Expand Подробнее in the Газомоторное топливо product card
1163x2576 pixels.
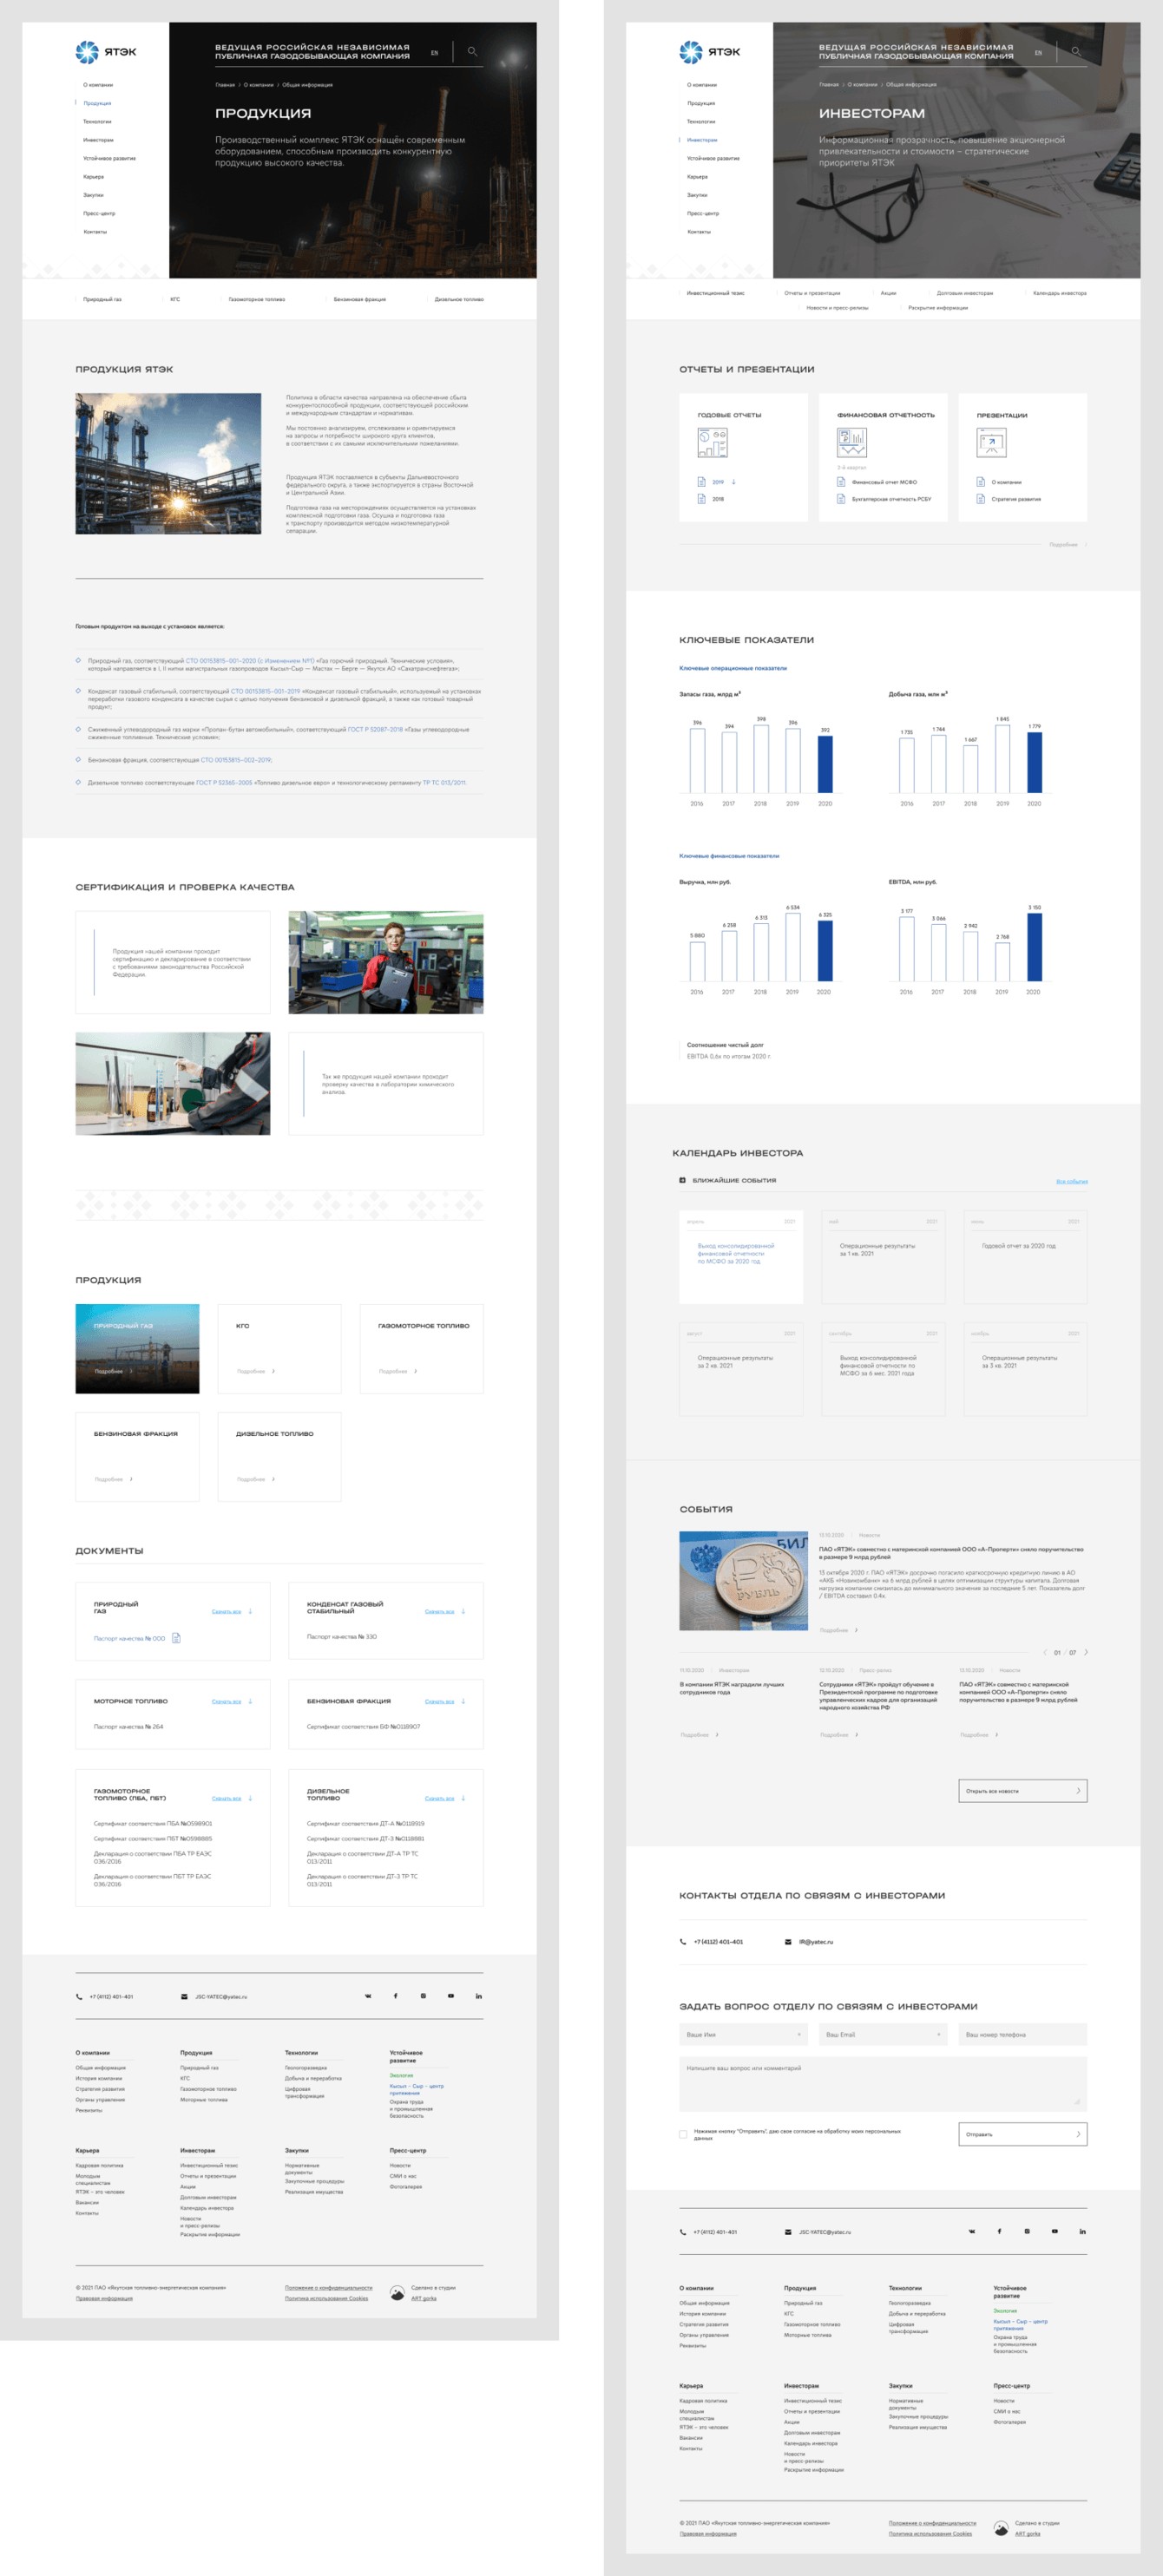[x=398, y=1371]
